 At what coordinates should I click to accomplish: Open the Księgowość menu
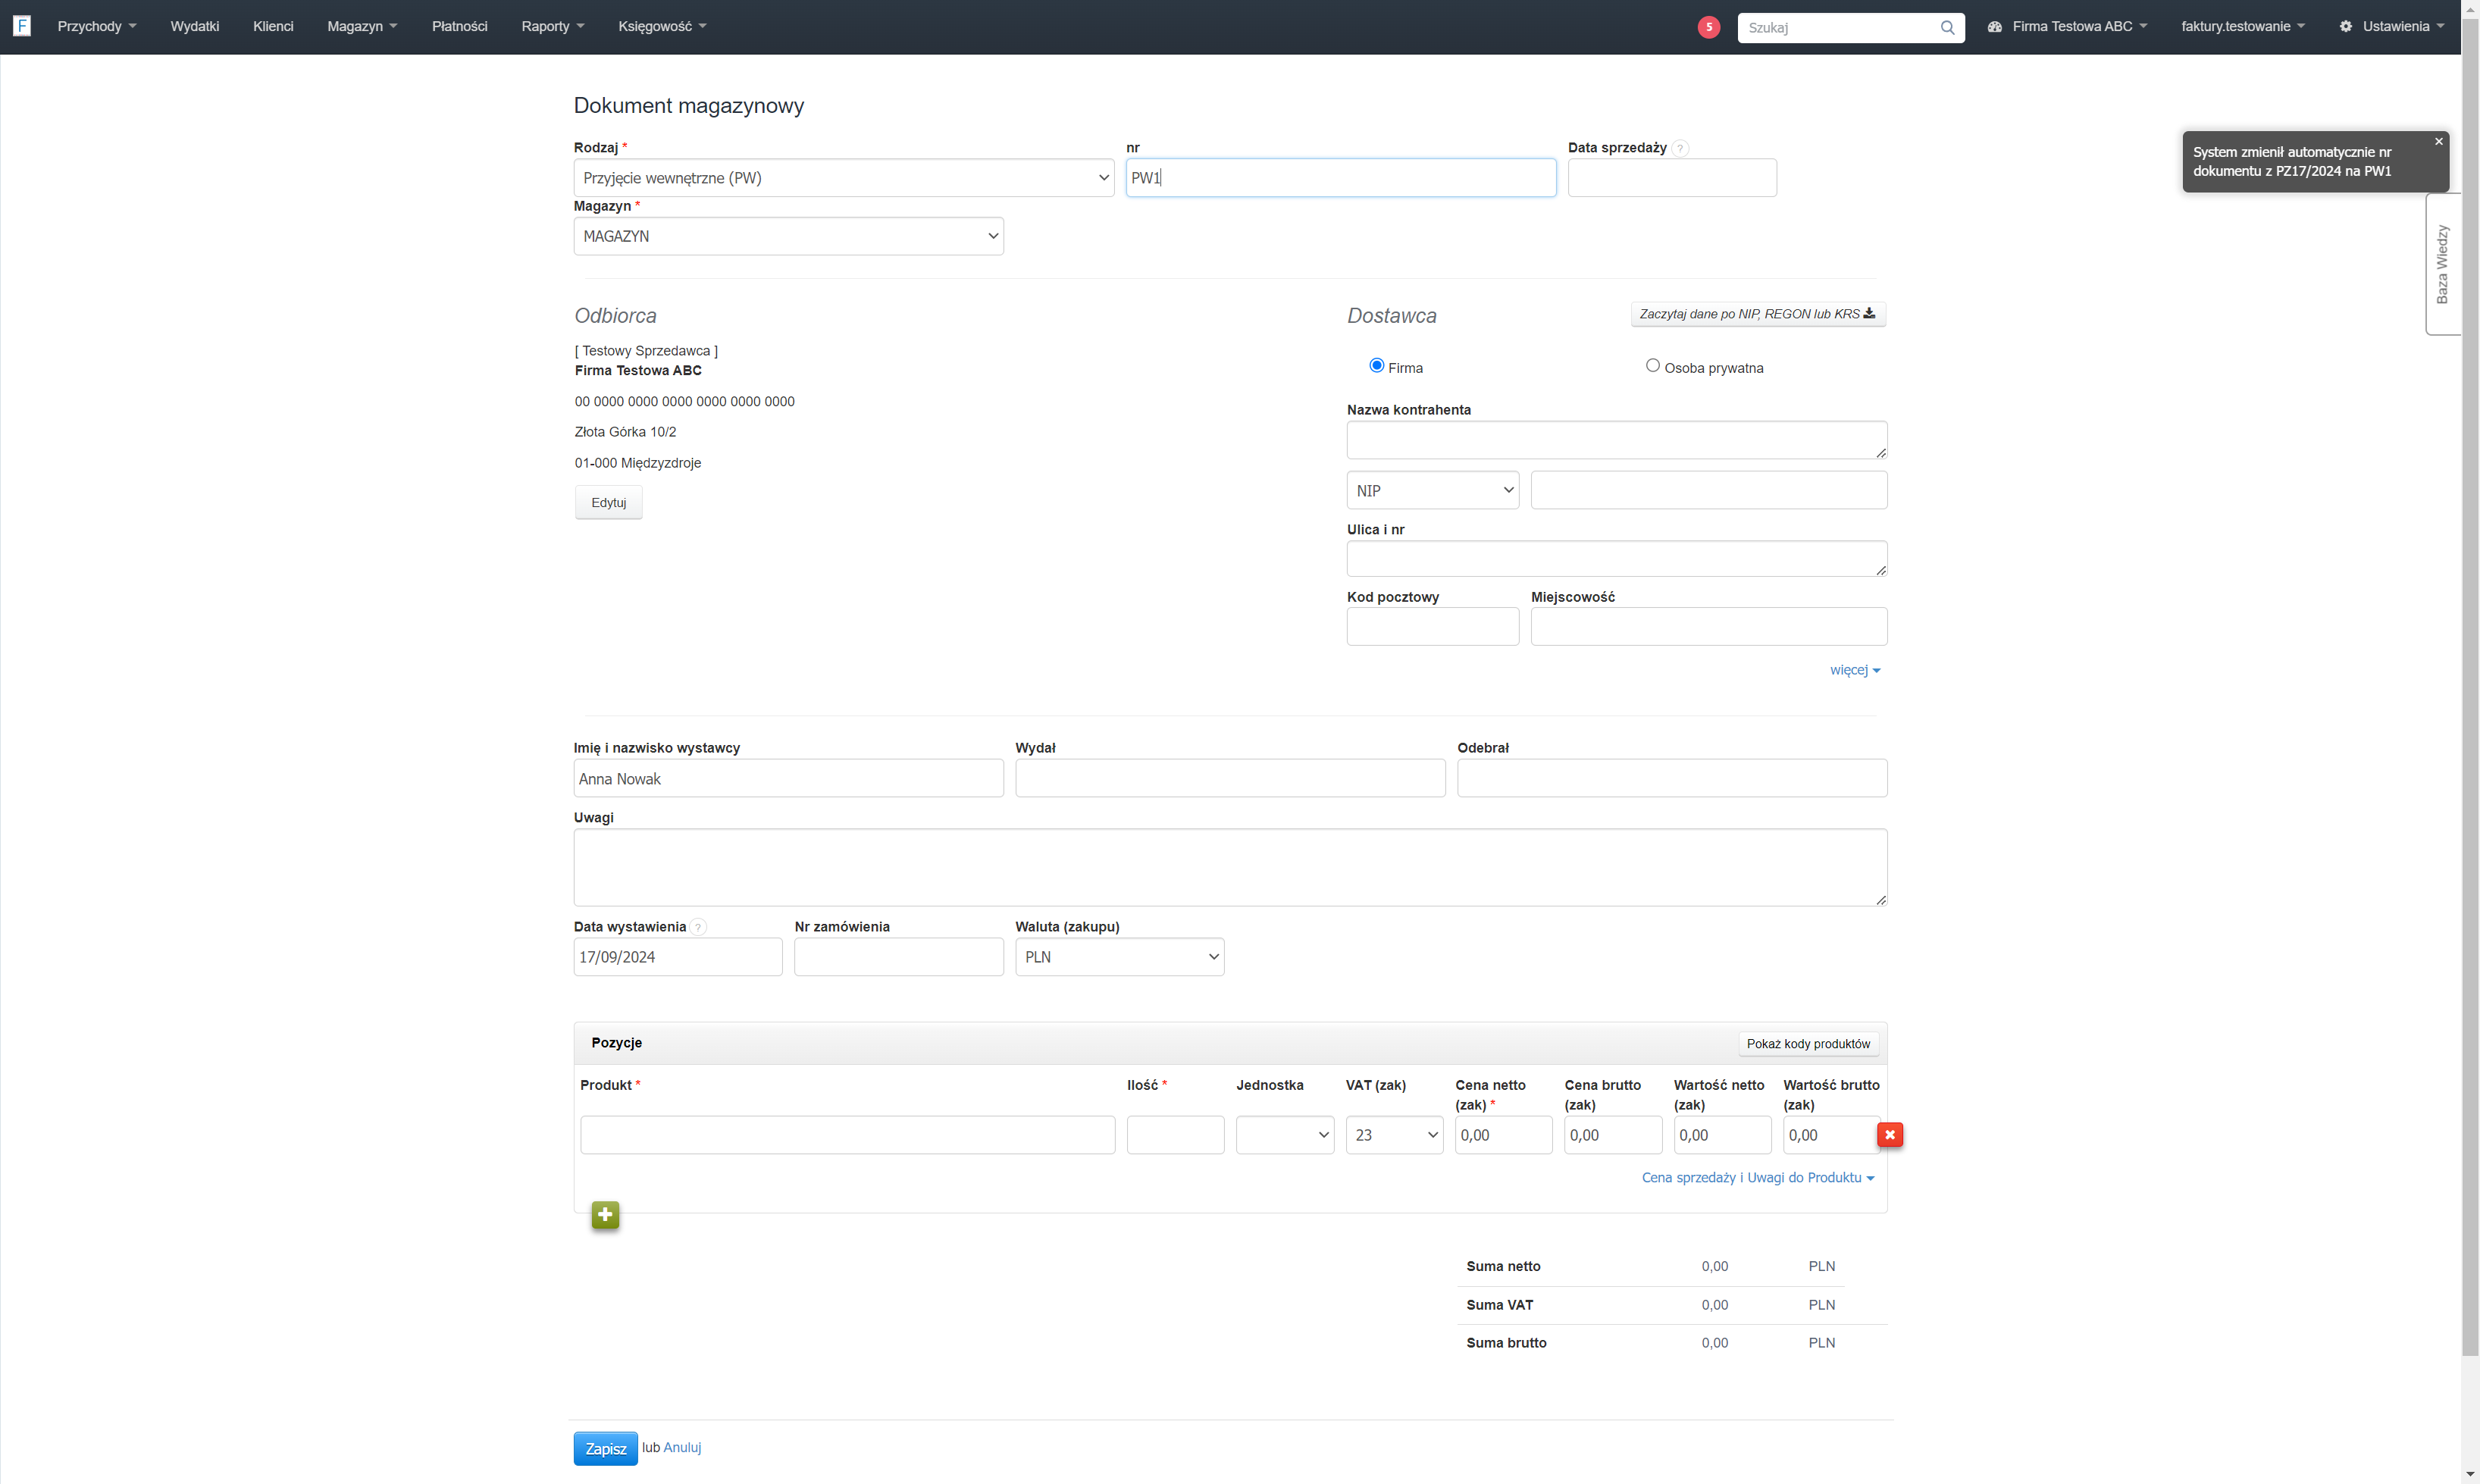tap(662, 27)
